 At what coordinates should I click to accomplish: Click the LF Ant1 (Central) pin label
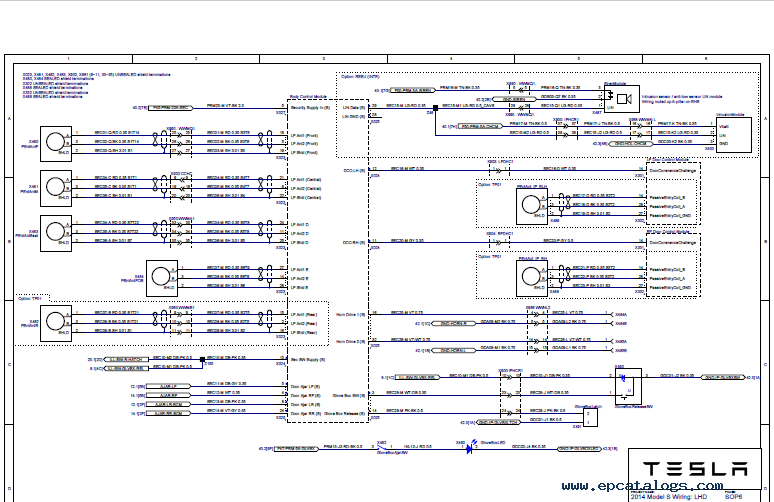click(306, 180)
